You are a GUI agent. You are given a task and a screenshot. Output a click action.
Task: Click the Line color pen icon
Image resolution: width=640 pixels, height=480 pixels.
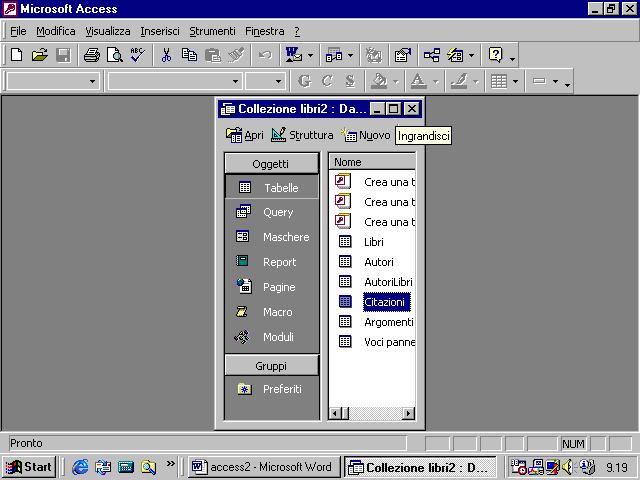coord(459,81)
